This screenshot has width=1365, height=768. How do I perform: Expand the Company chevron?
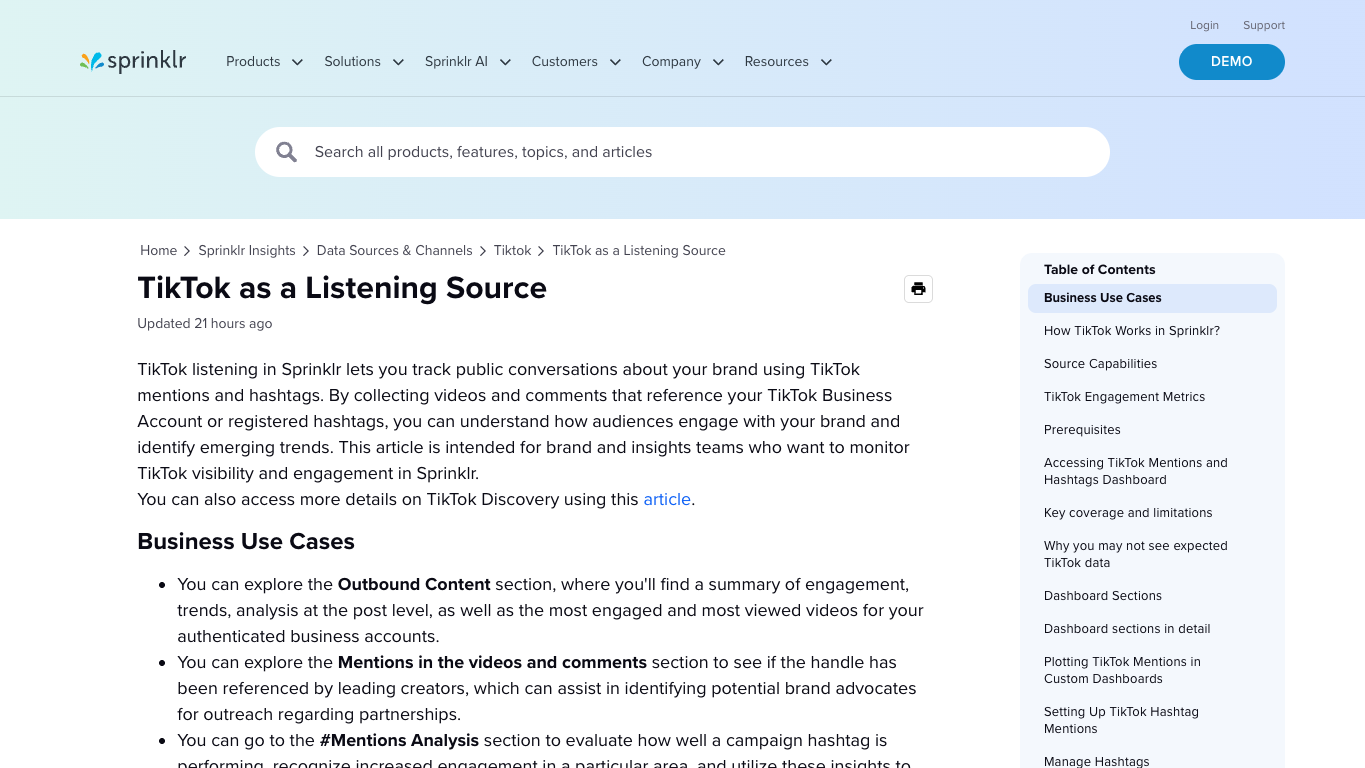(x=718, y=62)
